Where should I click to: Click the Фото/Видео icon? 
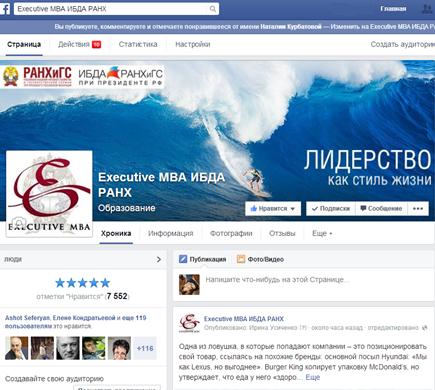click(x=241, y=259)
